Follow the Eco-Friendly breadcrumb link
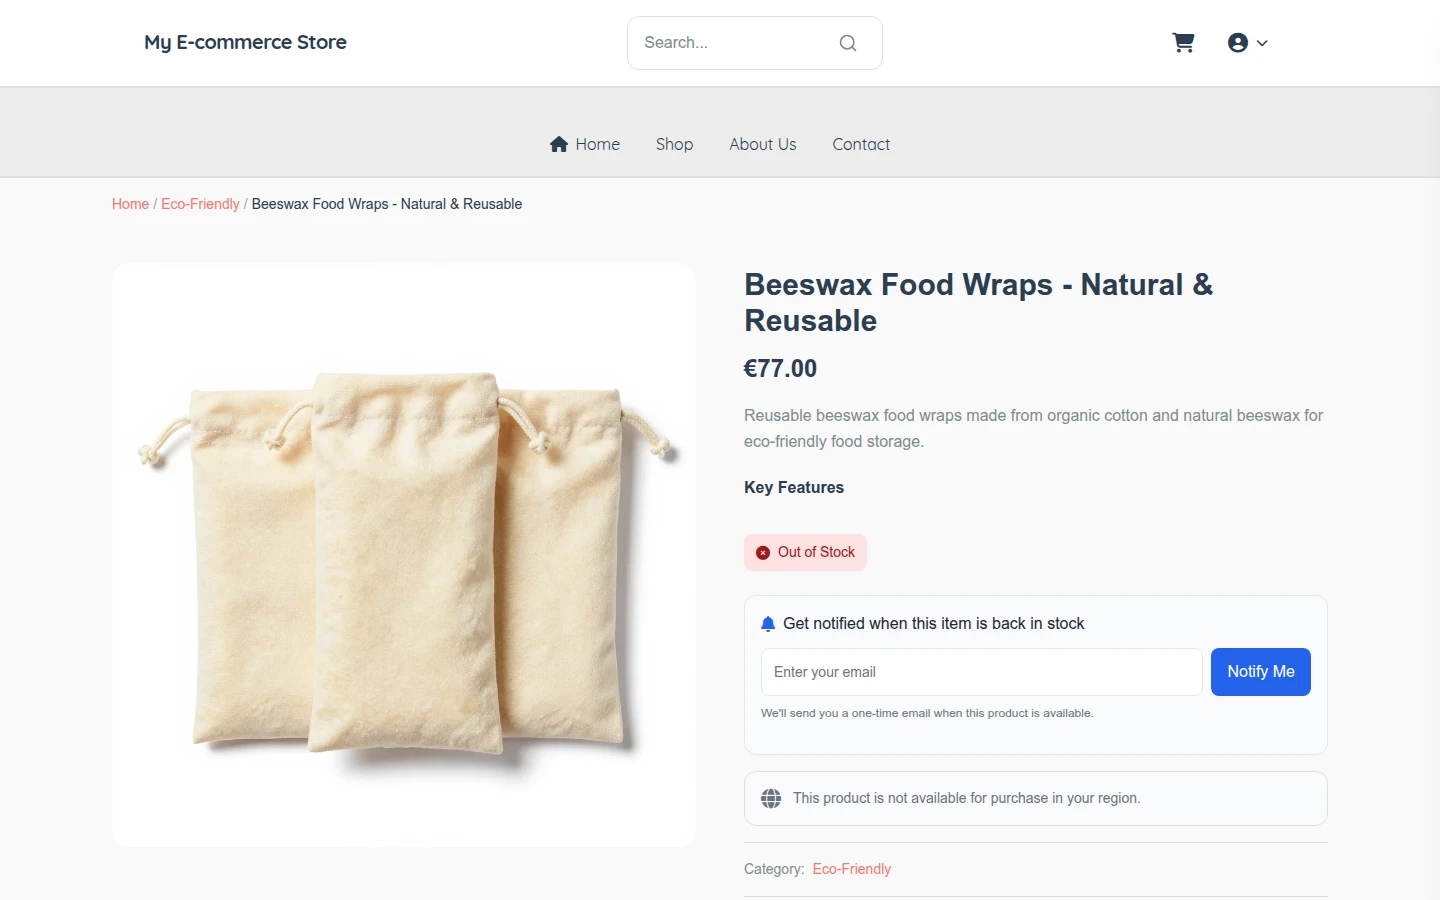1440x900 pixels. pos(200,204)
